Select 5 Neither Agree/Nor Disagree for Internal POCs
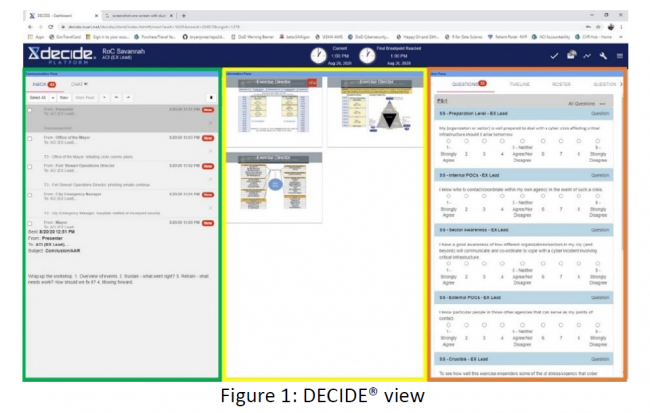This screenshot has width=650, height=413. click(522, 196)
